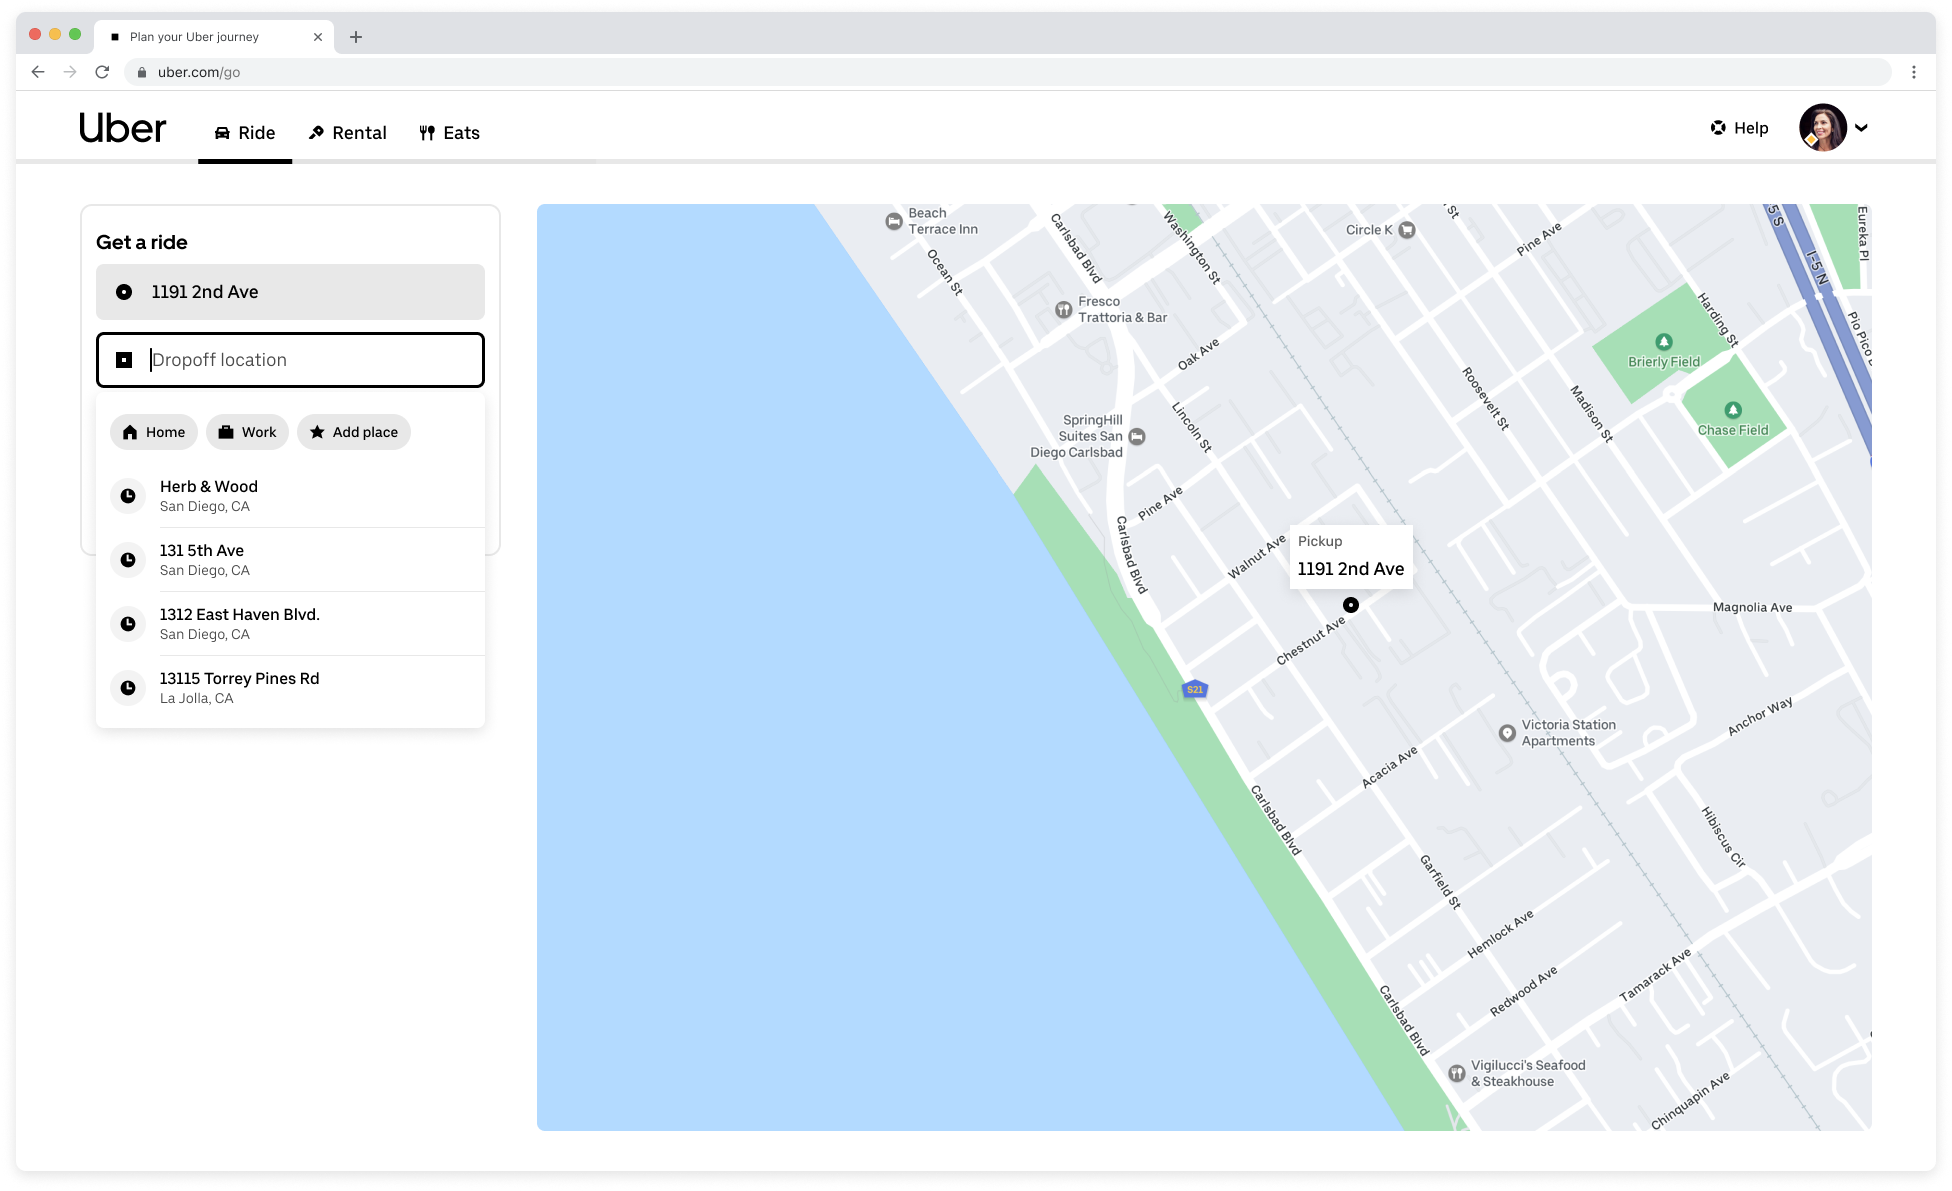Click Vigilucci's Seafood & Steakhouse marker

(1457, 1074)
